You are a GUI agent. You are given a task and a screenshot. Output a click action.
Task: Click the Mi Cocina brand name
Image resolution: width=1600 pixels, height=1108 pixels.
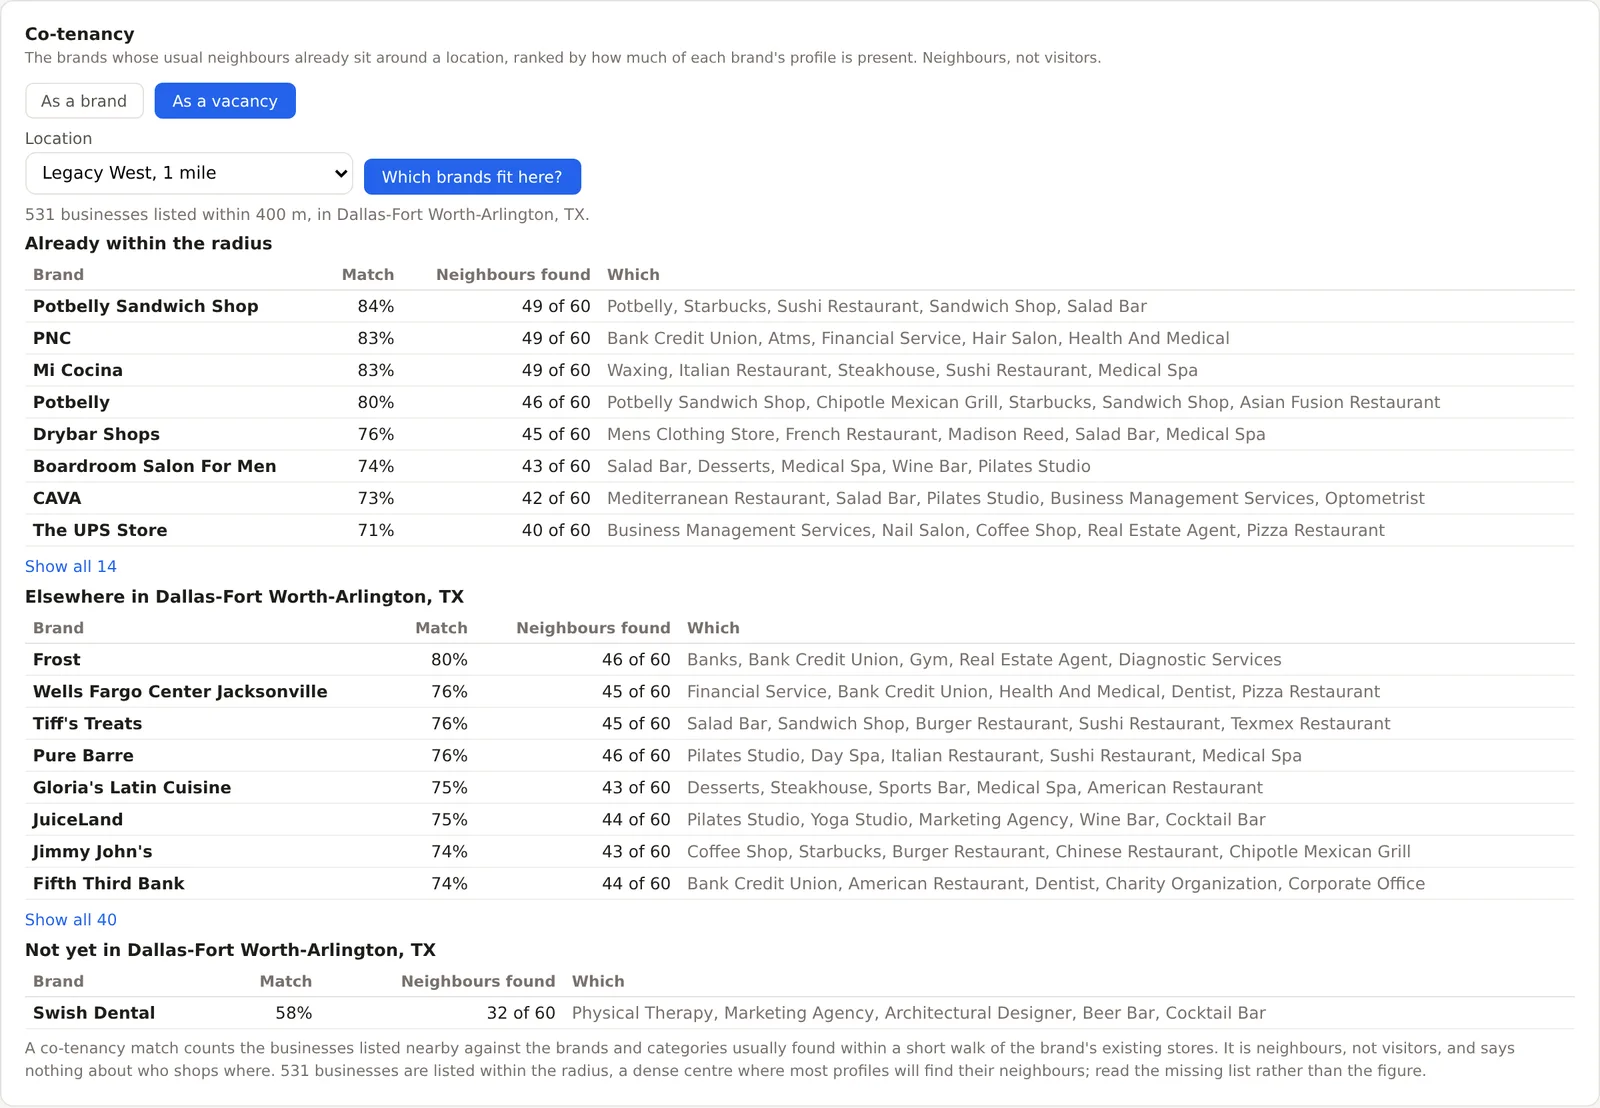(x=78, y=370)
